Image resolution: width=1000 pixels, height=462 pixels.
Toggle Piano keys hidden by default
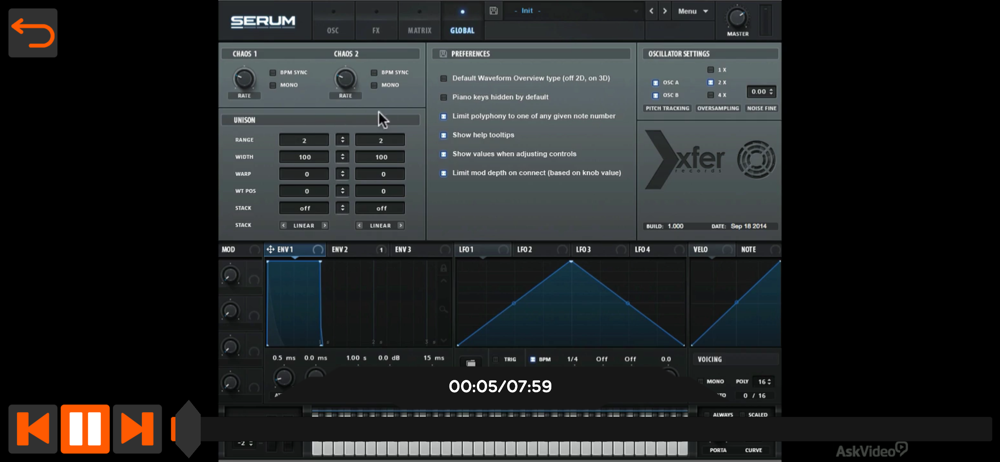(x=444, y=97)
